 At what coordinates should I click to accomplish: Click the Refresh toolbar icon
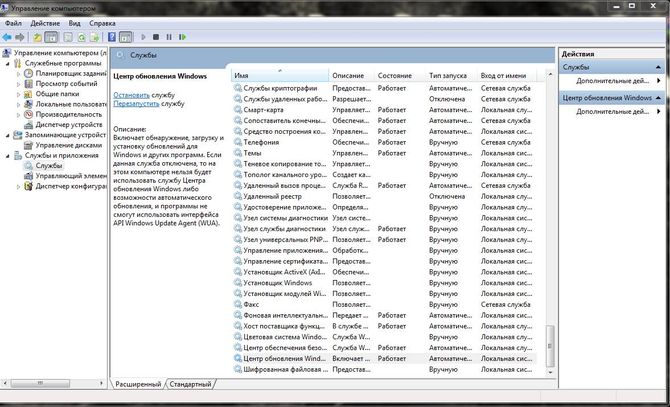coord(81,37)
